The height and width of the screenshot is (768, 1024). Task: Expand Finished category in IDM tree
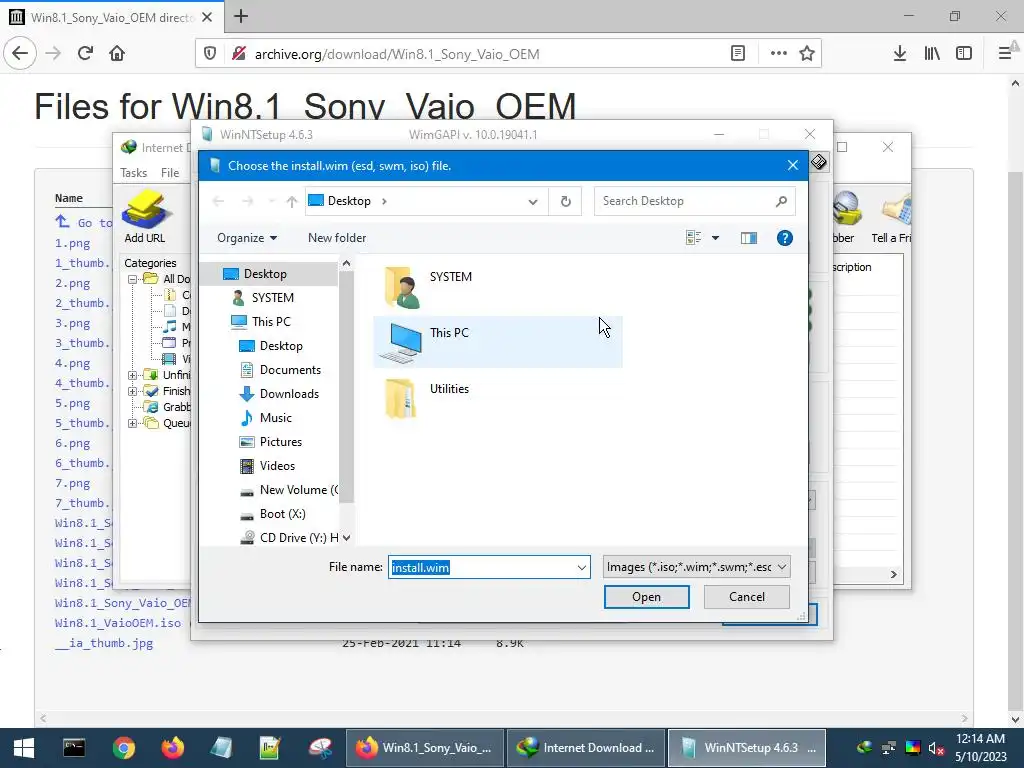[132, 391]
